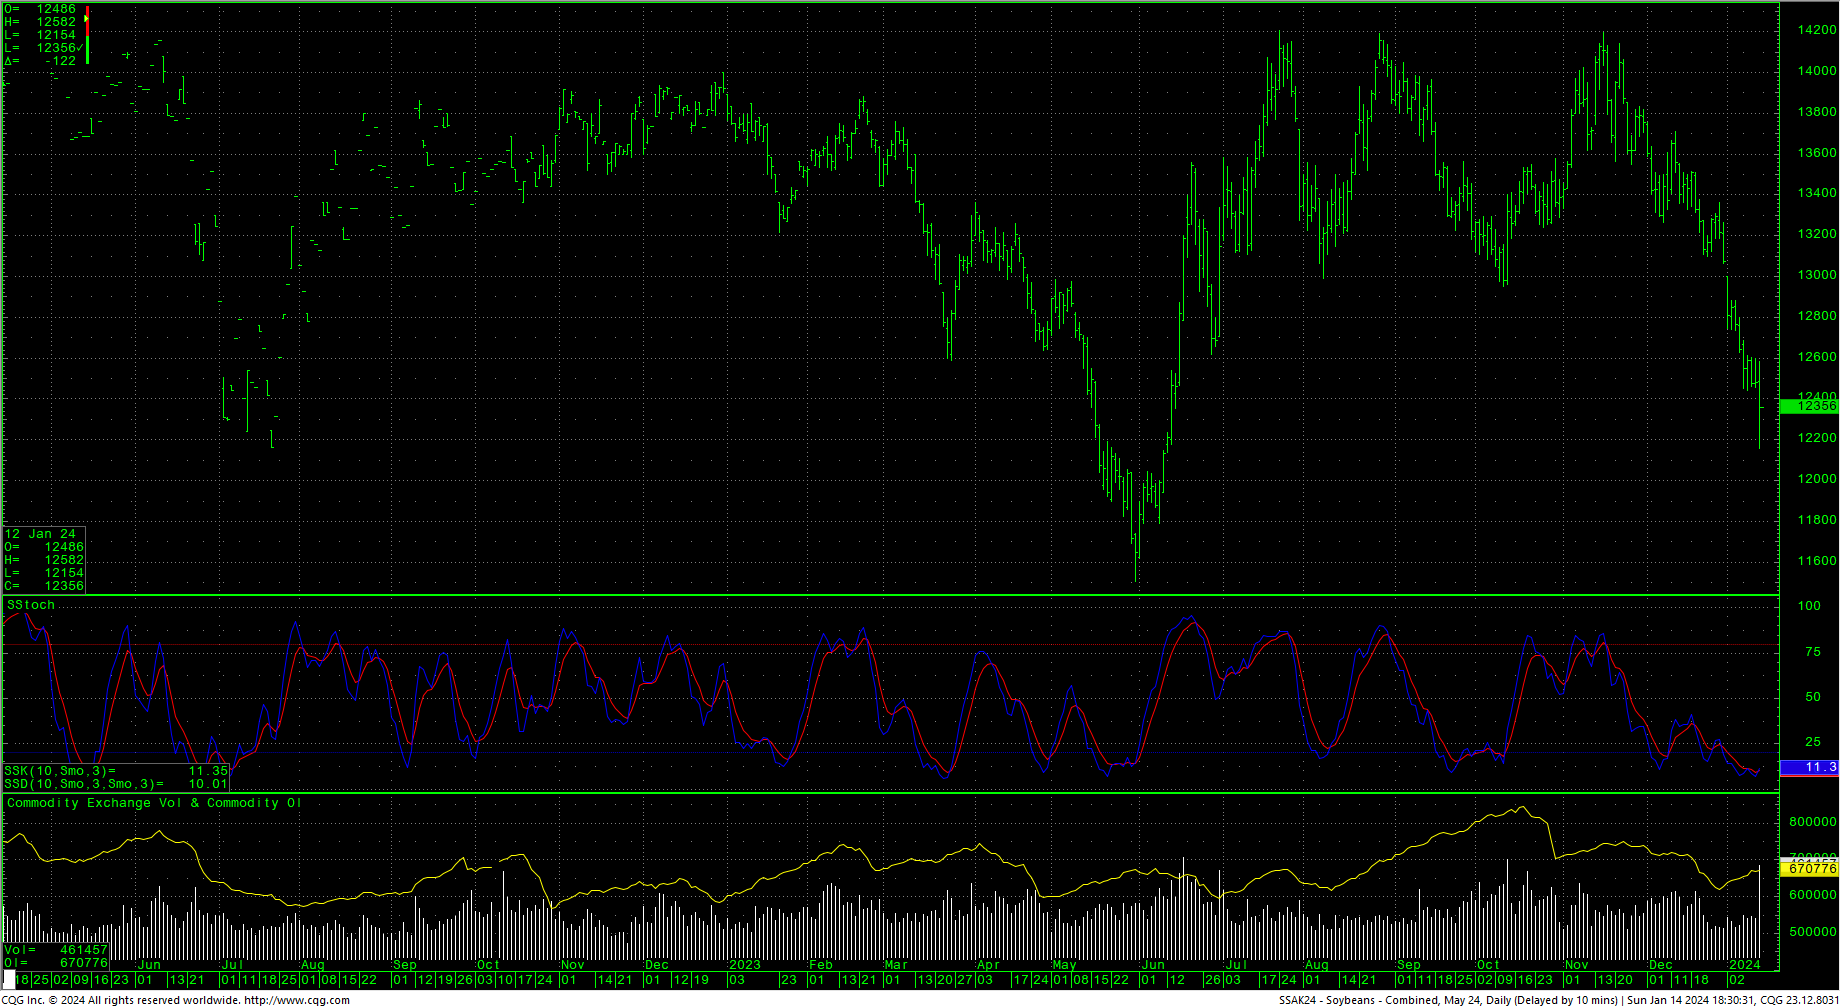Open the www.cqg.com link in footer
Image resolution: width=1841 pixels, height=1008 pixels.
pyautogui.click(x=297, y=1000)
